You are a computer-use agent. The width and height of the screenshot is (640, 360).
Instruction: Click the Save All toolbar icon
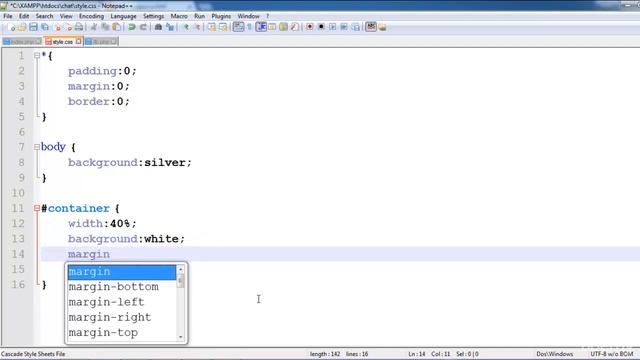(44, 27)
